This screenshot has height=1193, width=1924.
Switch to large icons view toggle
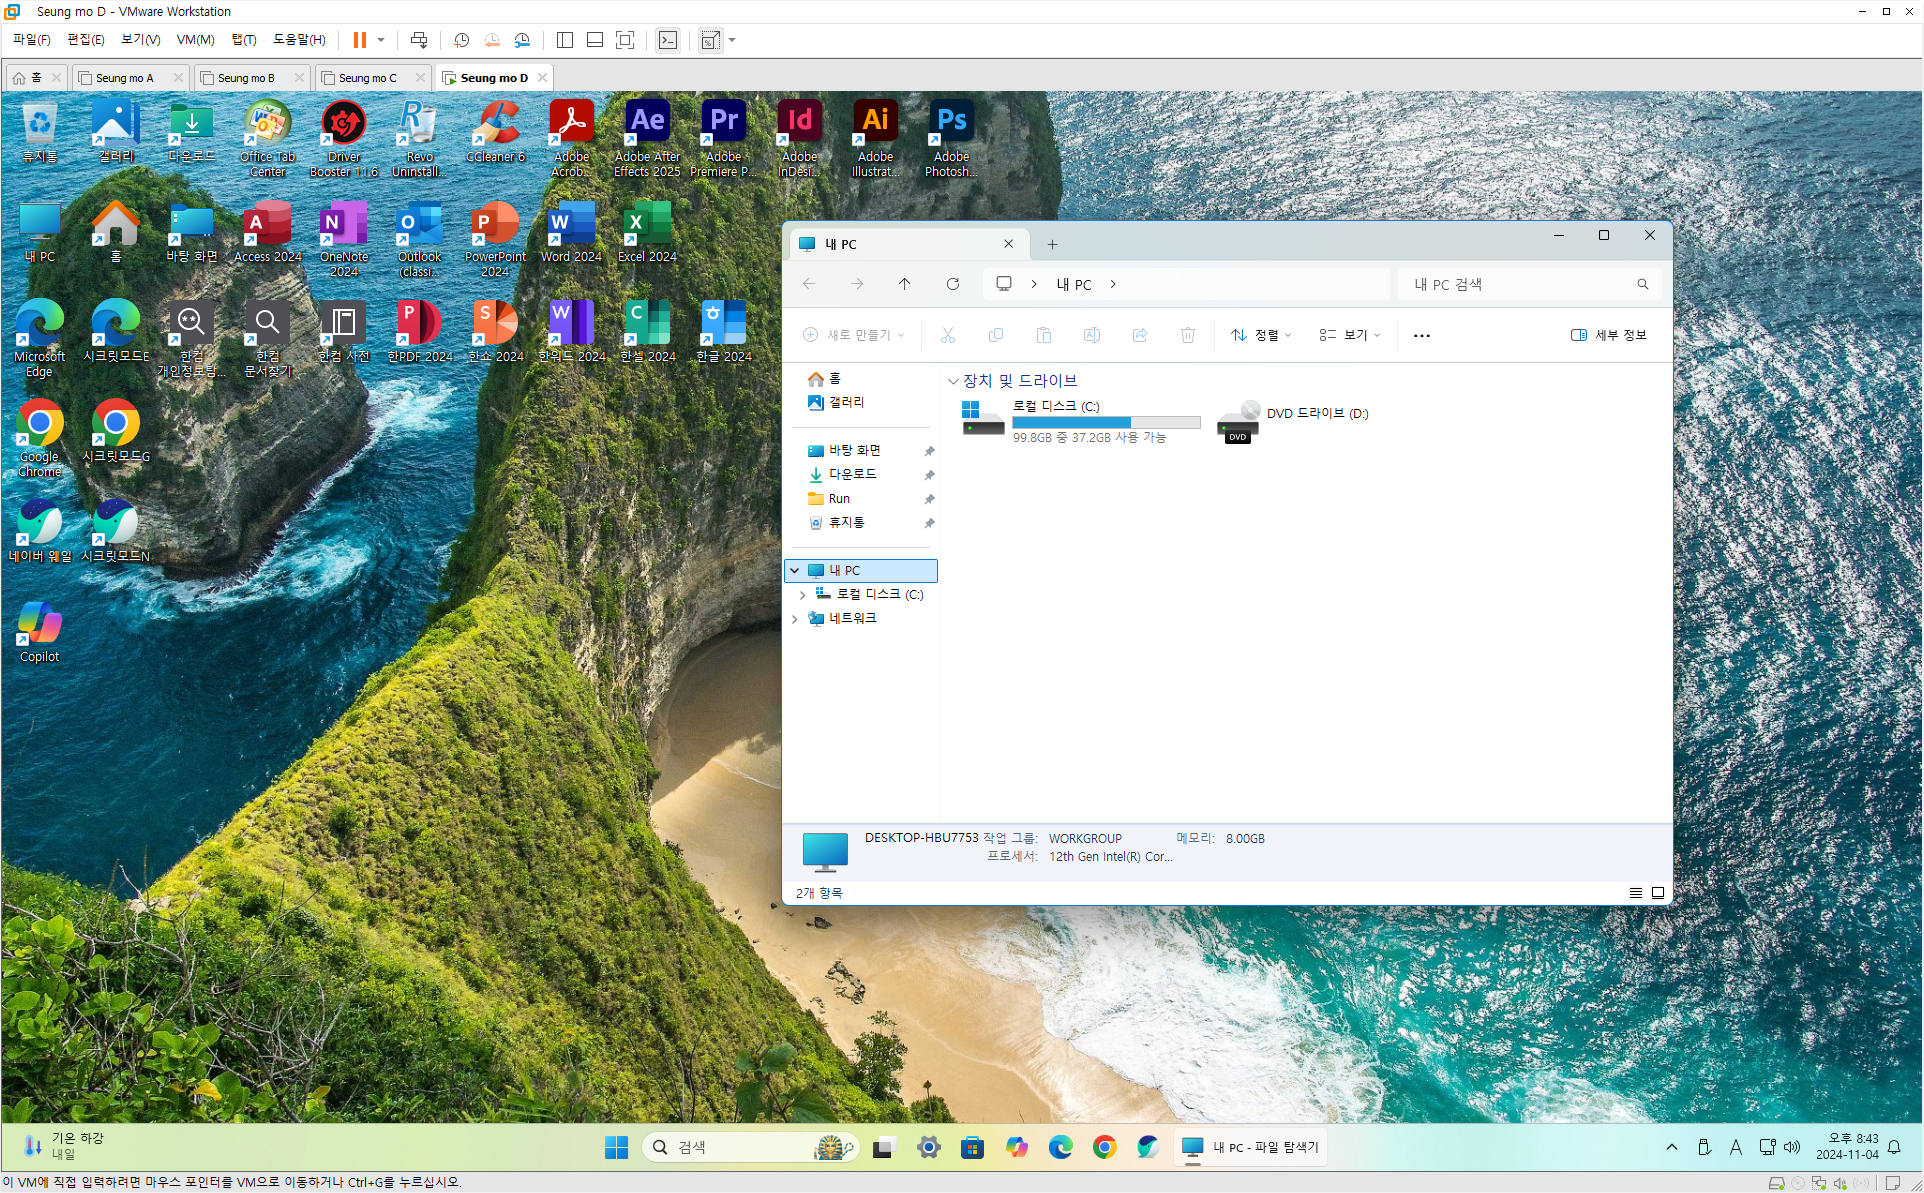1658,893
